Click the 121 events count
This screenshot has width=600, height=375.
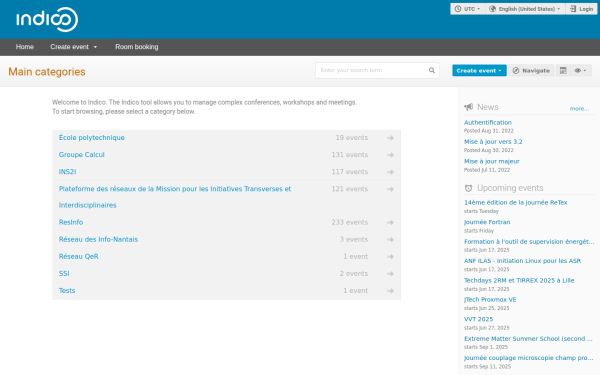[x=349, y=189]
